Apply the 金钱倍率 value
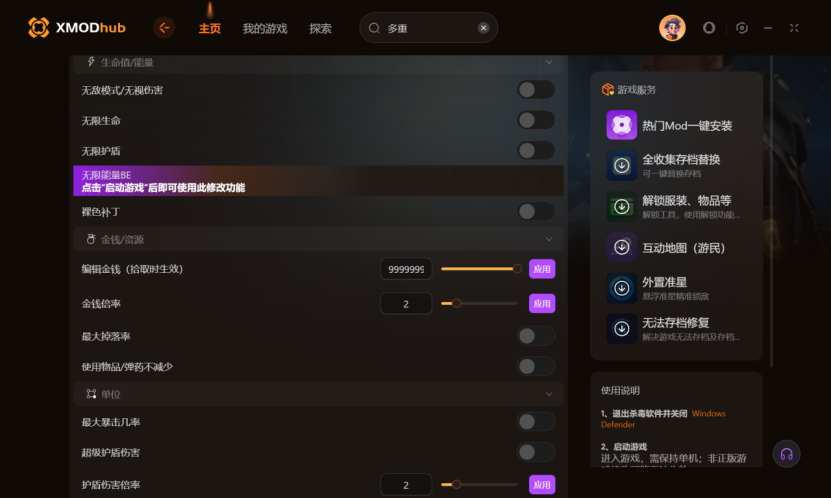 coord(542,304)
